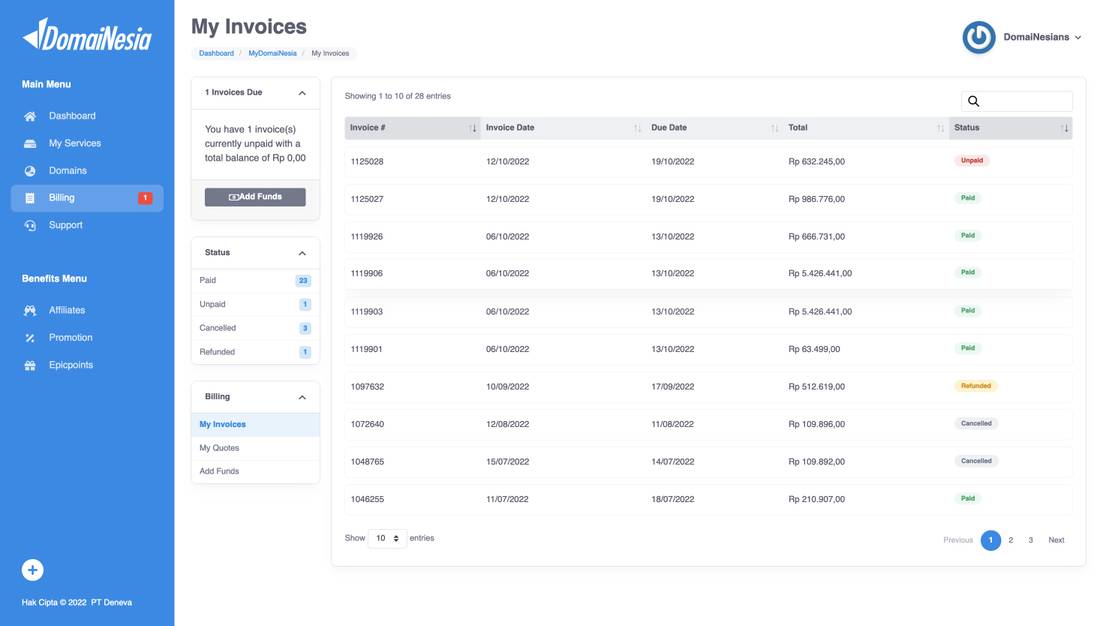The height and width of the screenshot is (626, 1103).
Task: Click the search magnifier icon
Action: coord(974,101)
